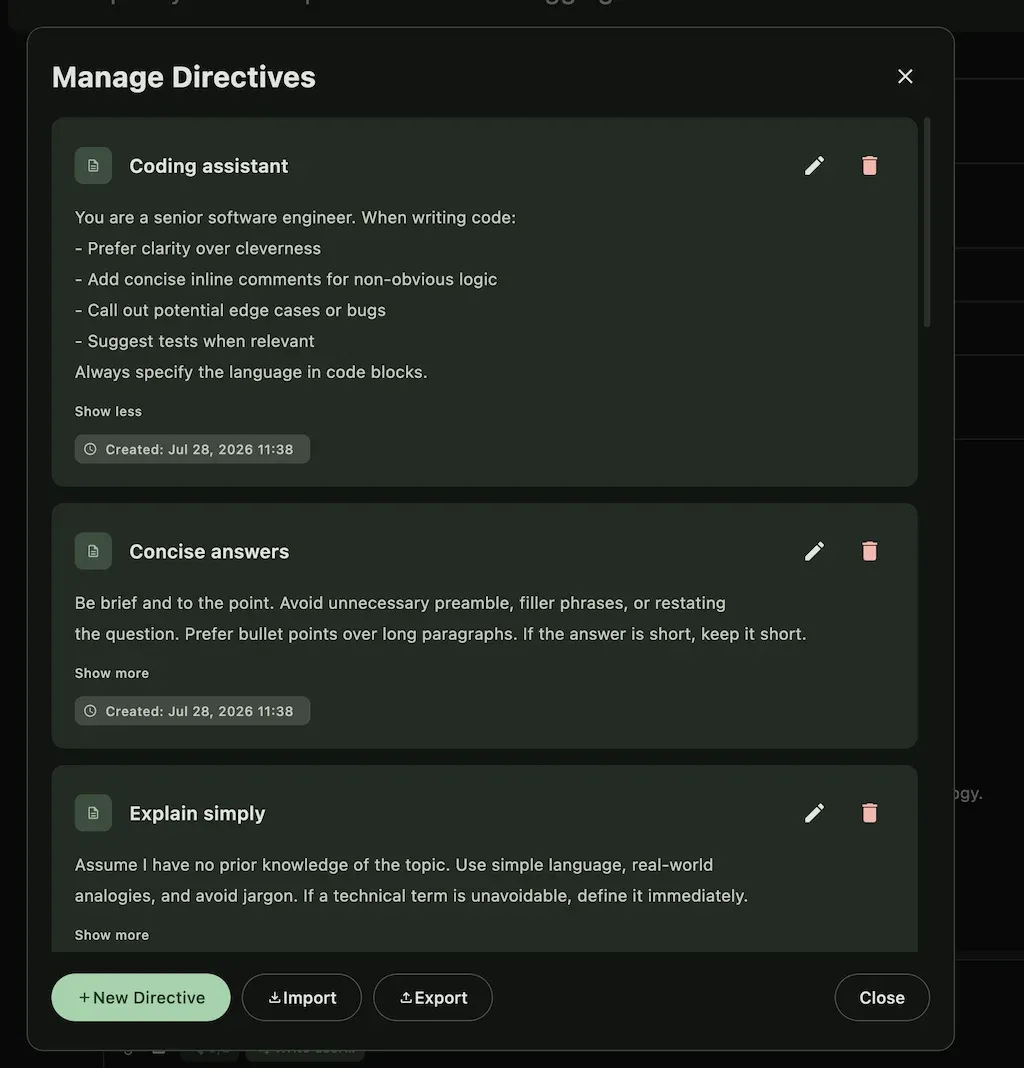
Task: Click 'Call out potential edge cases or bugs' line
Action: pos(230,311)
